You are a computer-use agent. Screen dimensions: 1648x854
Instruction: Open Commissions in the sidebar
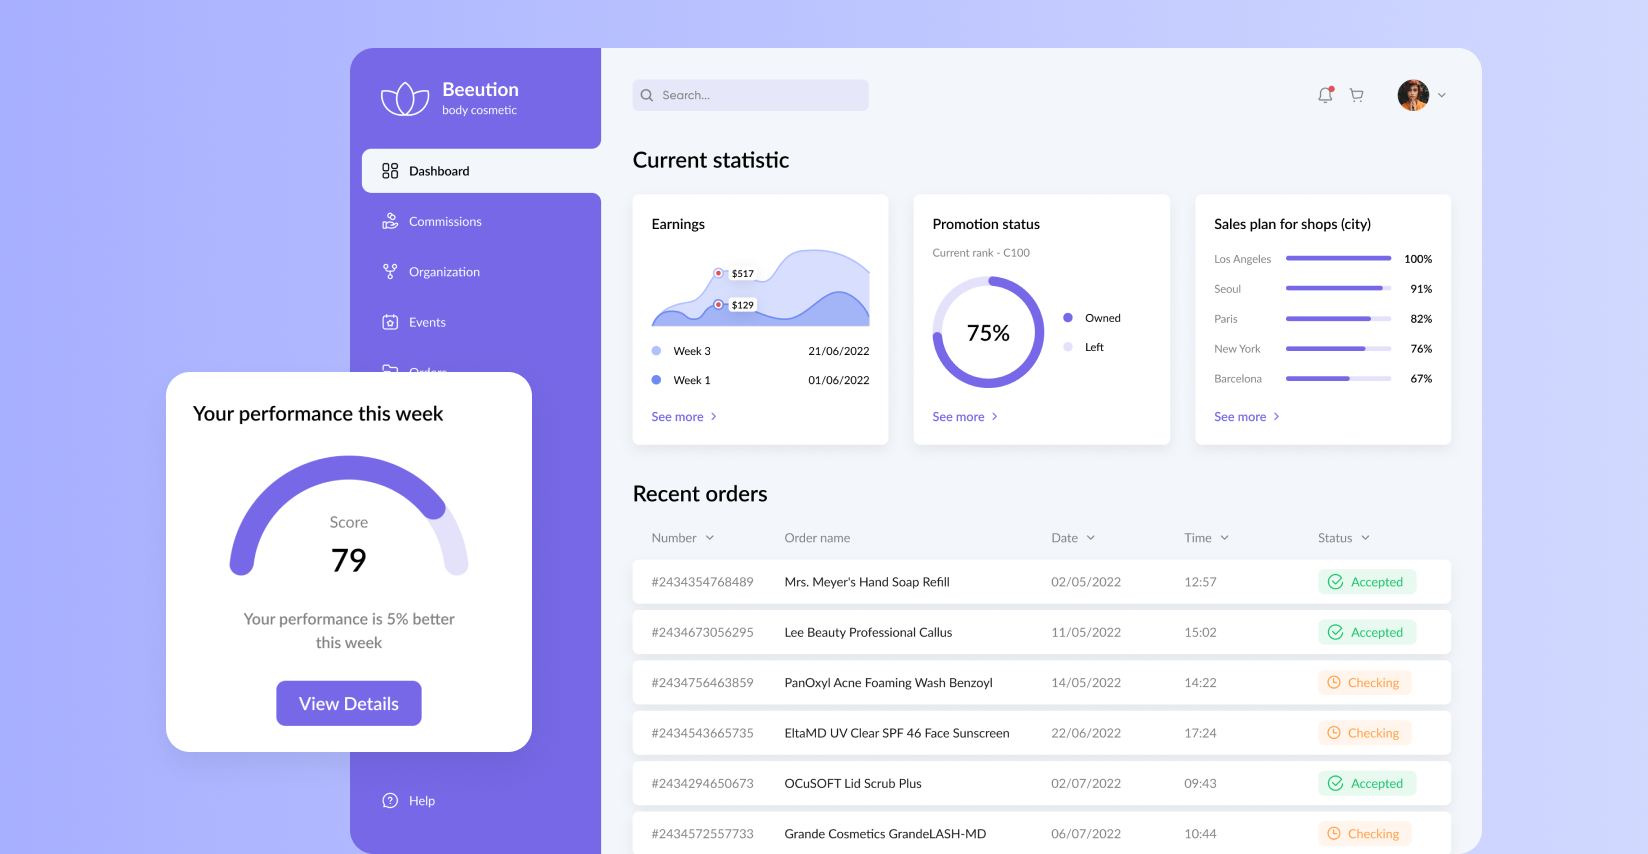point(445,221)
